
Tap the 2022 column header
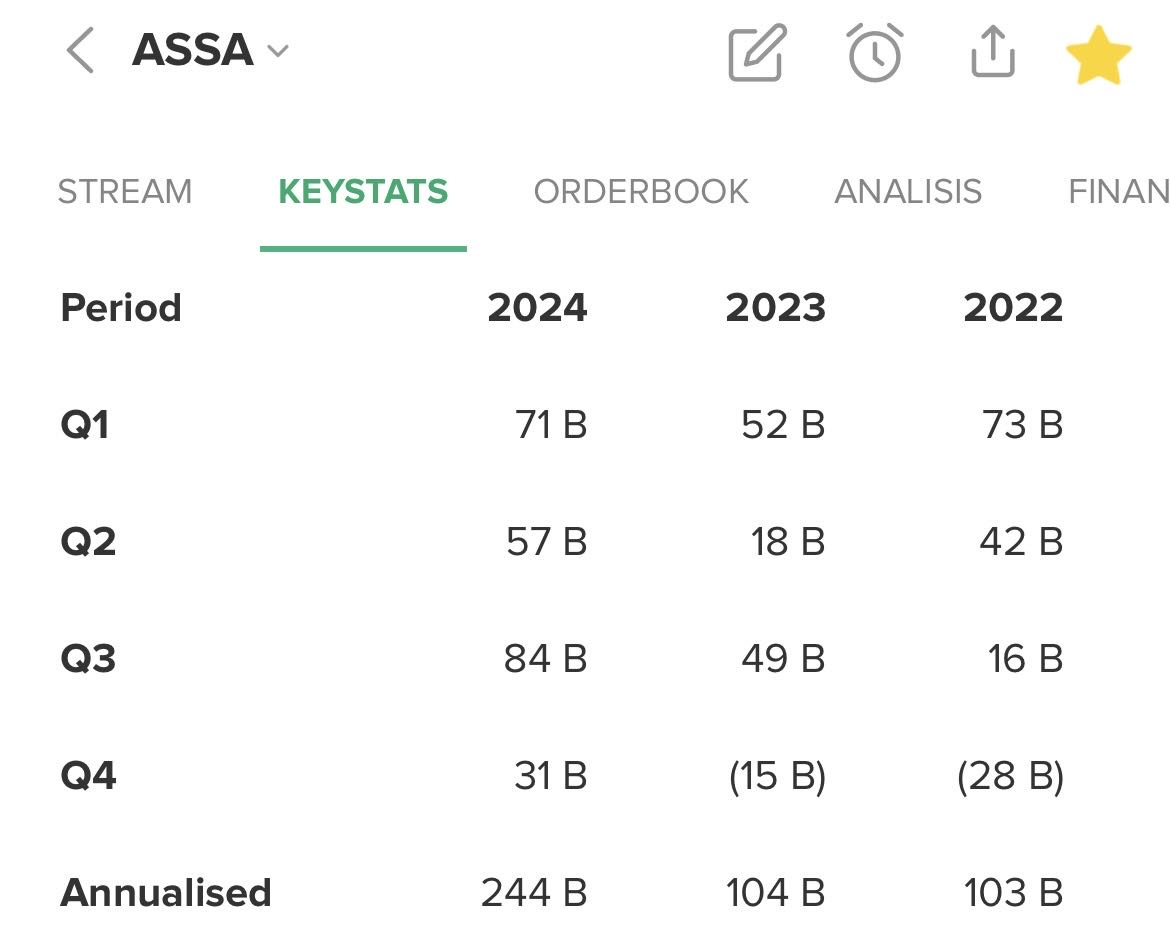pos(1013,308)
